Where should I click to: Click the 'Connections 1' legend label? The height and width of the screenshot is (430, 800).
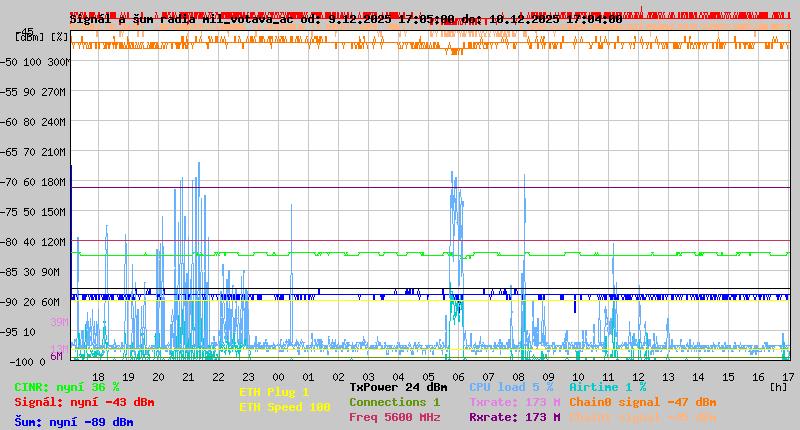tap(394, 402)
